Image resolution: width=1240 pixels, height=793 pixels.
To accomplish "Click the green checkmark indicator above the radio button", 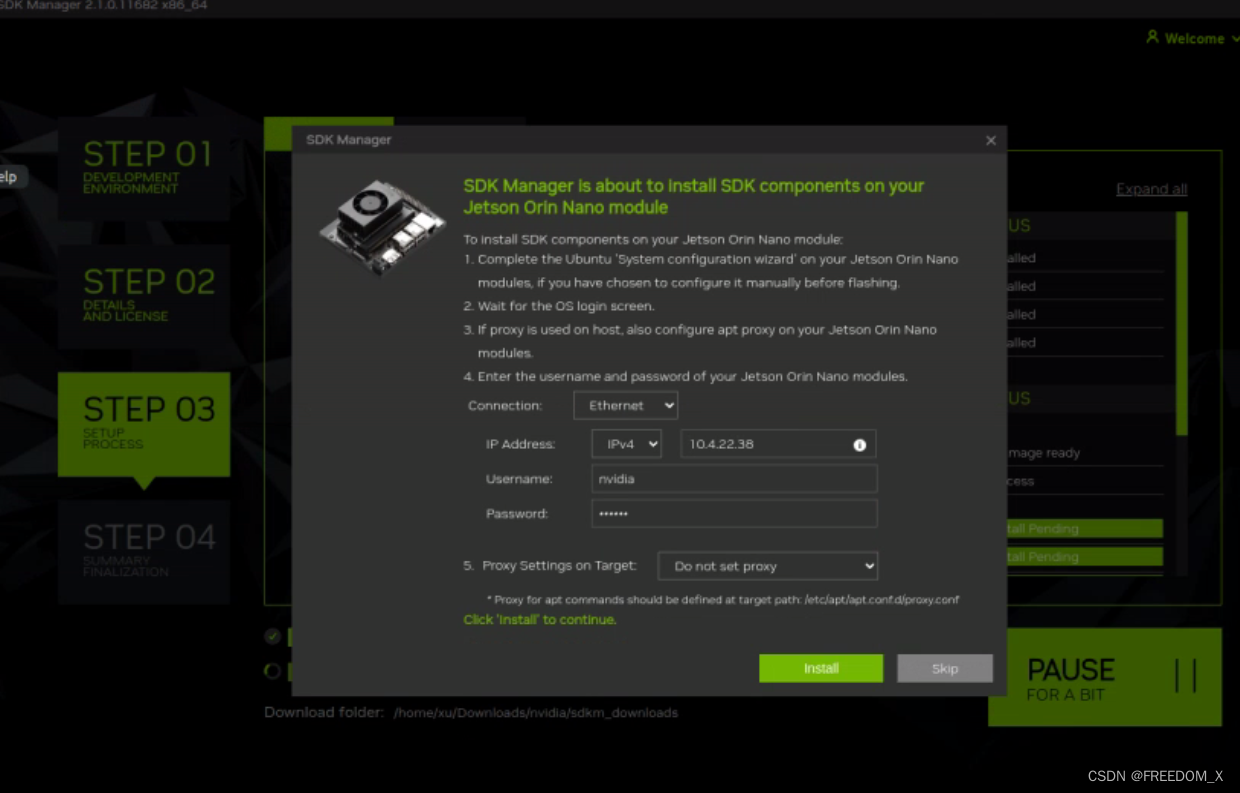I will point(271,635).
